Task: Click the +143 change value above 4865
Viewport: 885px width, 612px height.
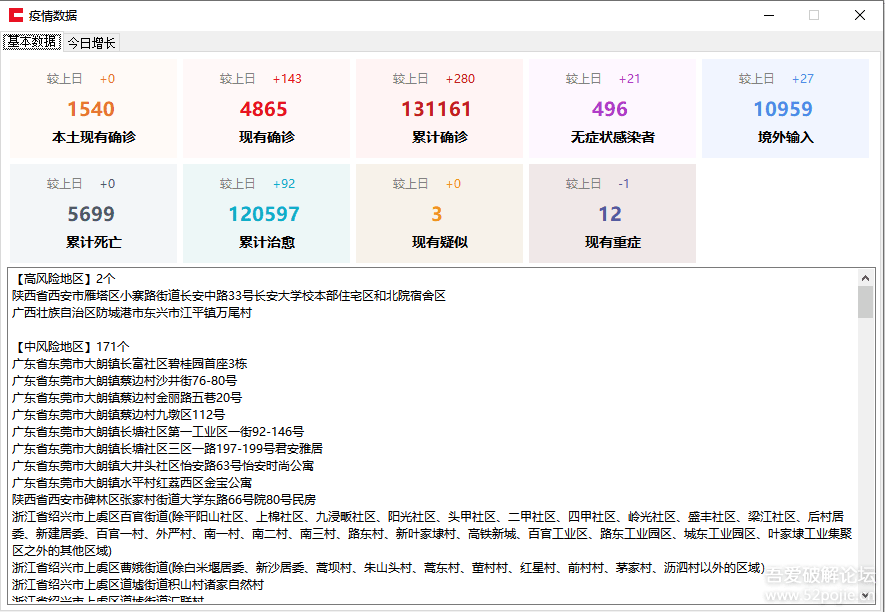Action: 287,78
